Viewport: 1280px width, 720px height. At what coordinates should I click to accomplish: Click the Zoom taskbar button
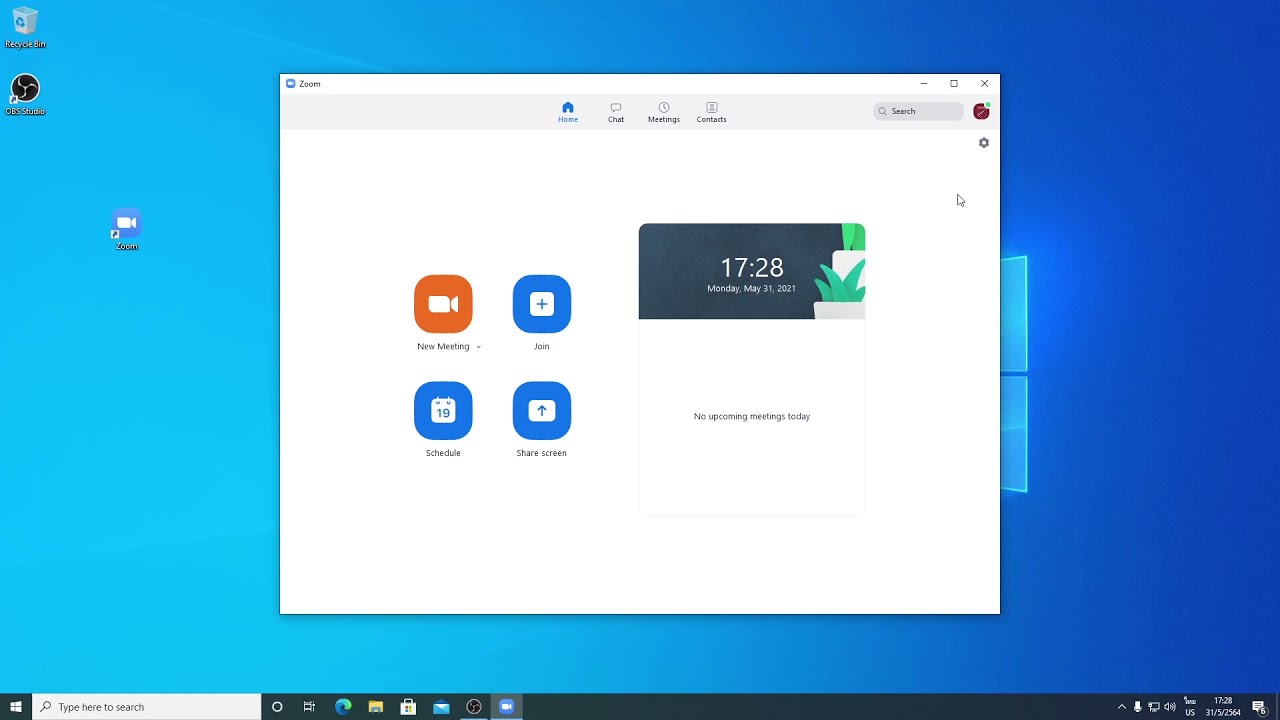tap(507, 707)
